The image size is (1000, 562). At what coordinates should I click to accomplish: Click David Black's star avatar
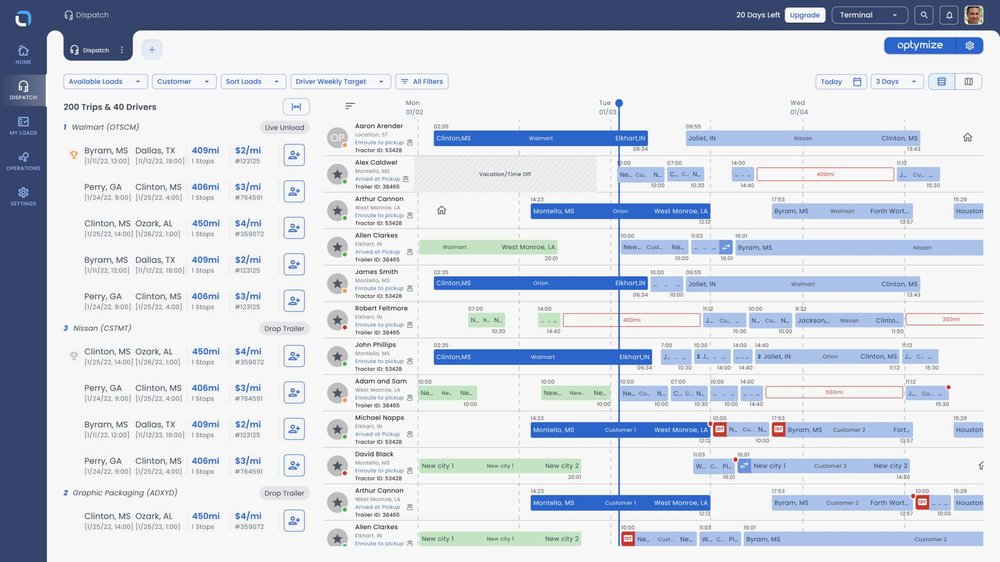[337, 466]
